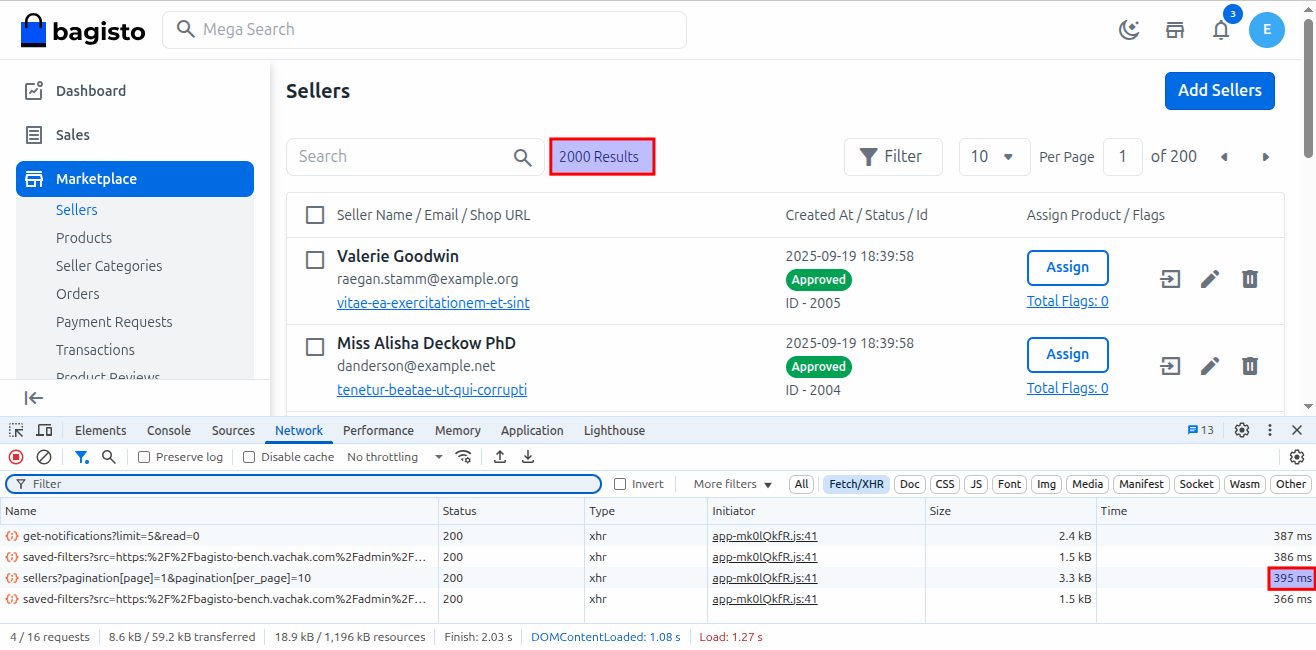Image resolution: width=1316 pixels, height=650 pixels.
Task: Enable the Preserve log checkbox
Action: click(144, 457)
